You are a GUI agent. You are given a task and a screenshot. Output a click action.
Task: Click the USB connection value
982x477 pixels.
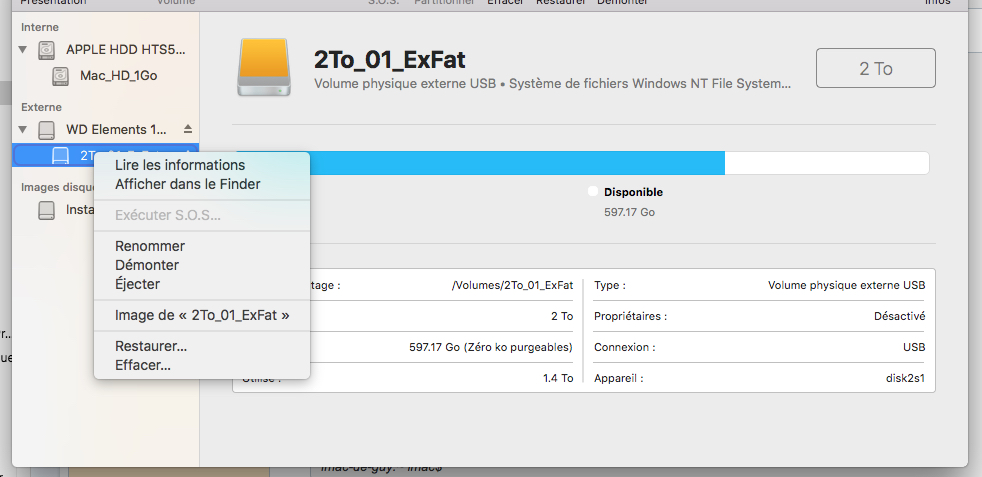point(914,347)
